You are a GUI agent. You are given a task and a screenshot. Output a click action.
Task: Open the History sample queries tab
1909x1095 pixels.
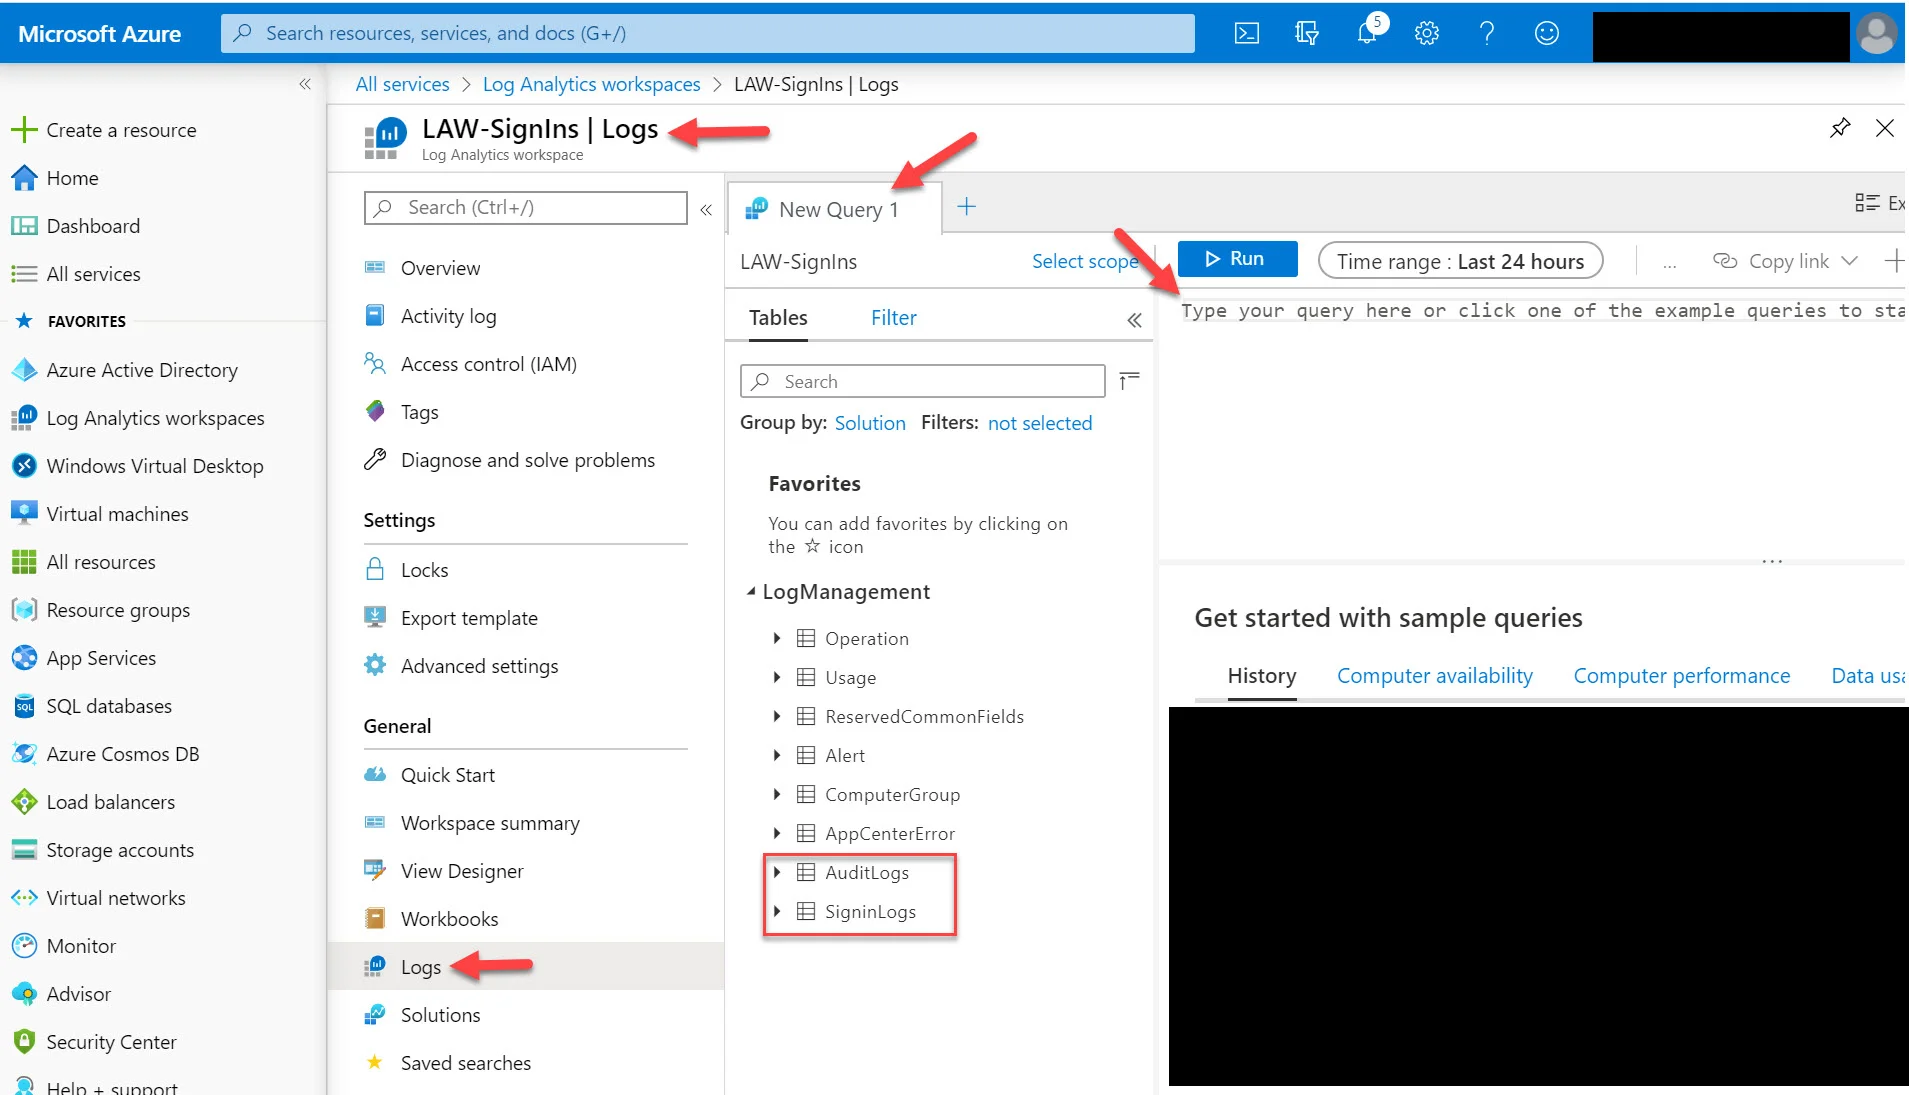1262,676
